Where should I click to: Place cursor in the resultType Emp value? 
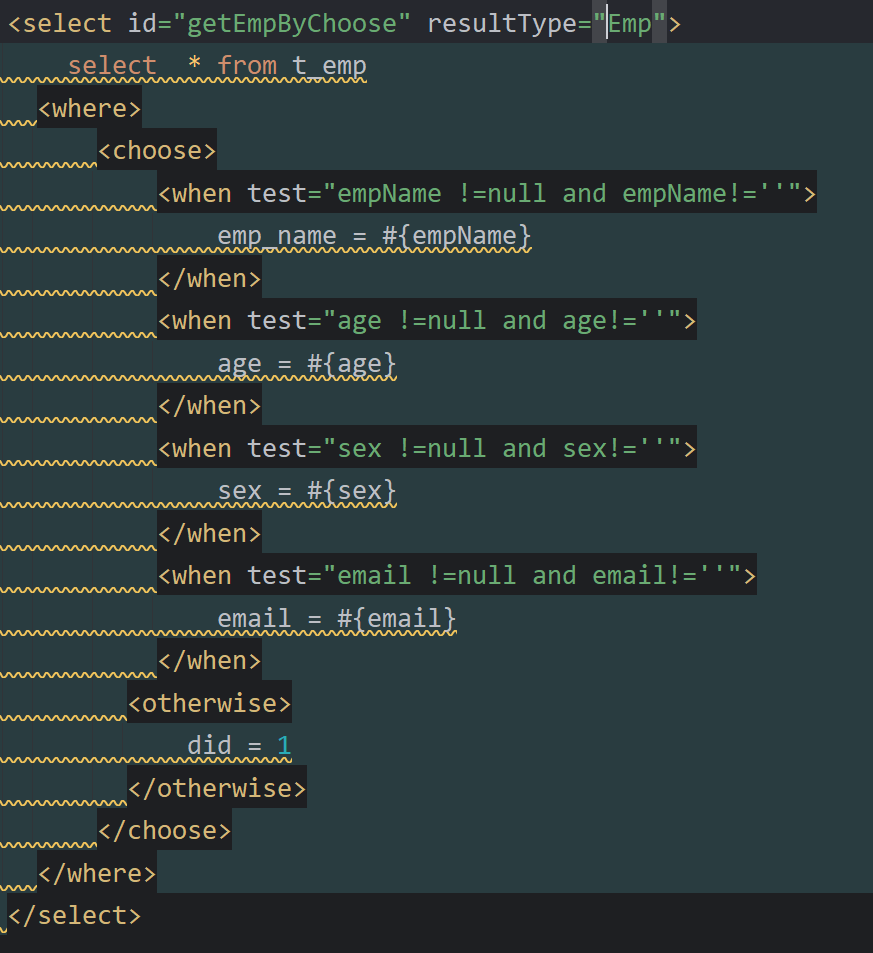point(630,23)
